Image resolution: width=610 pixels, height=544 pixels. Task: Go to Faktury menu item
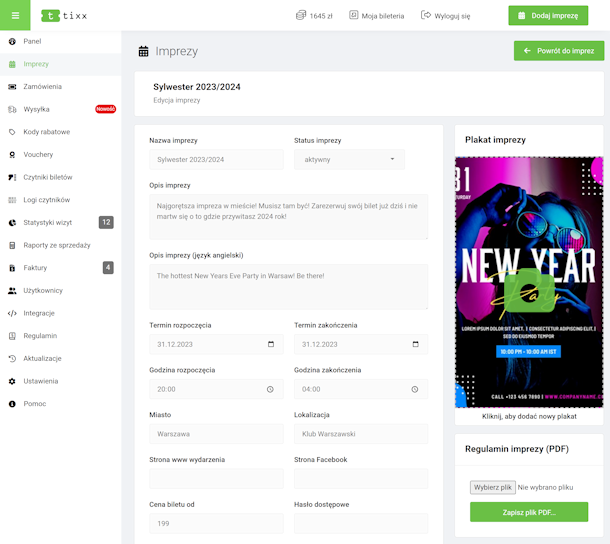tap(35, 268)
